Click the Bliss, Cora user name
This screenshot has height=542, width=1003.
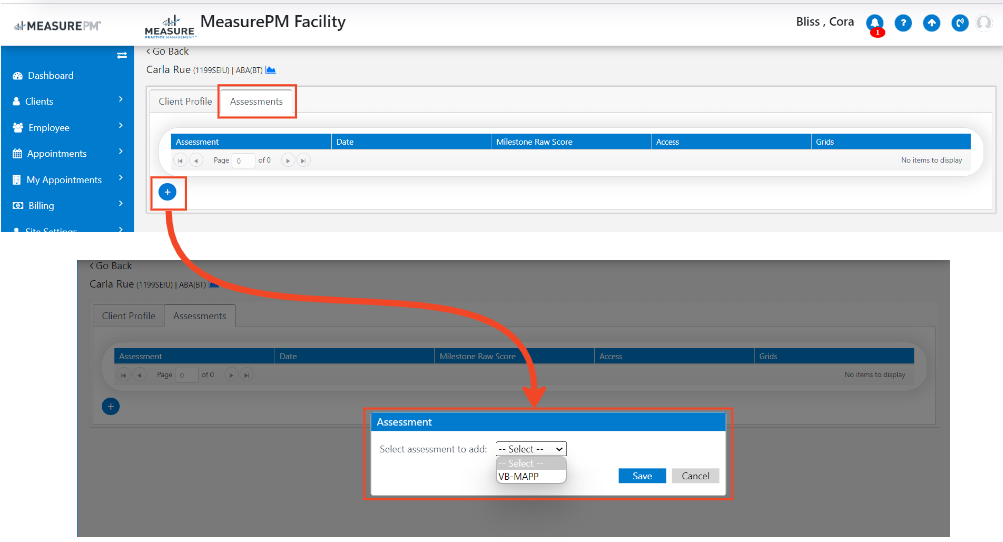pyautogui.click(x=825, y=22)
